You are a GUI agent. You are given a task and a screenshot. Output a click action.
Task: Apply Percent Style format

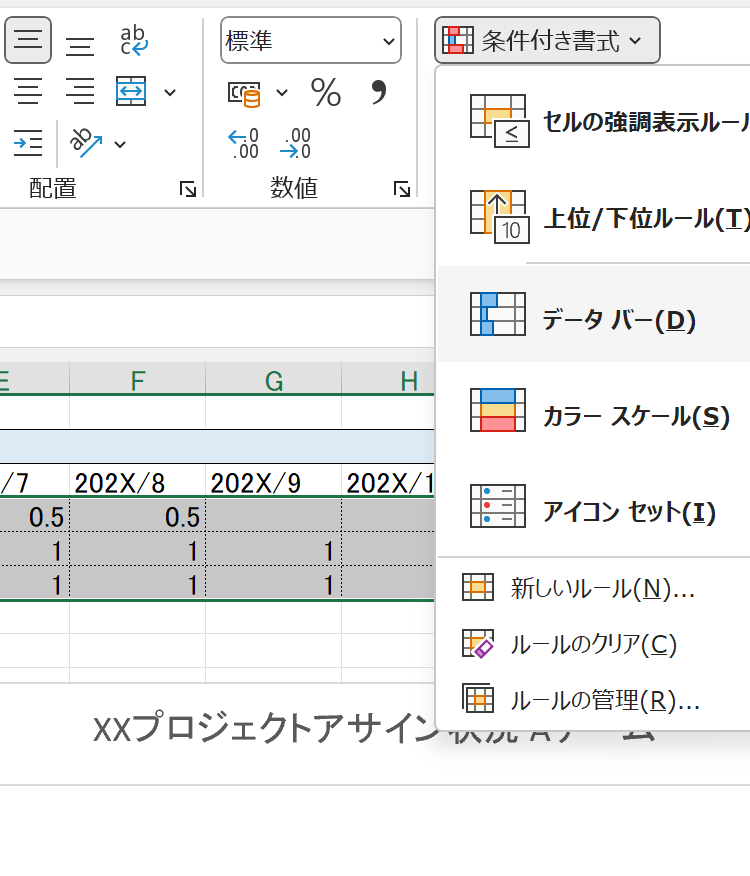point(325,92)
